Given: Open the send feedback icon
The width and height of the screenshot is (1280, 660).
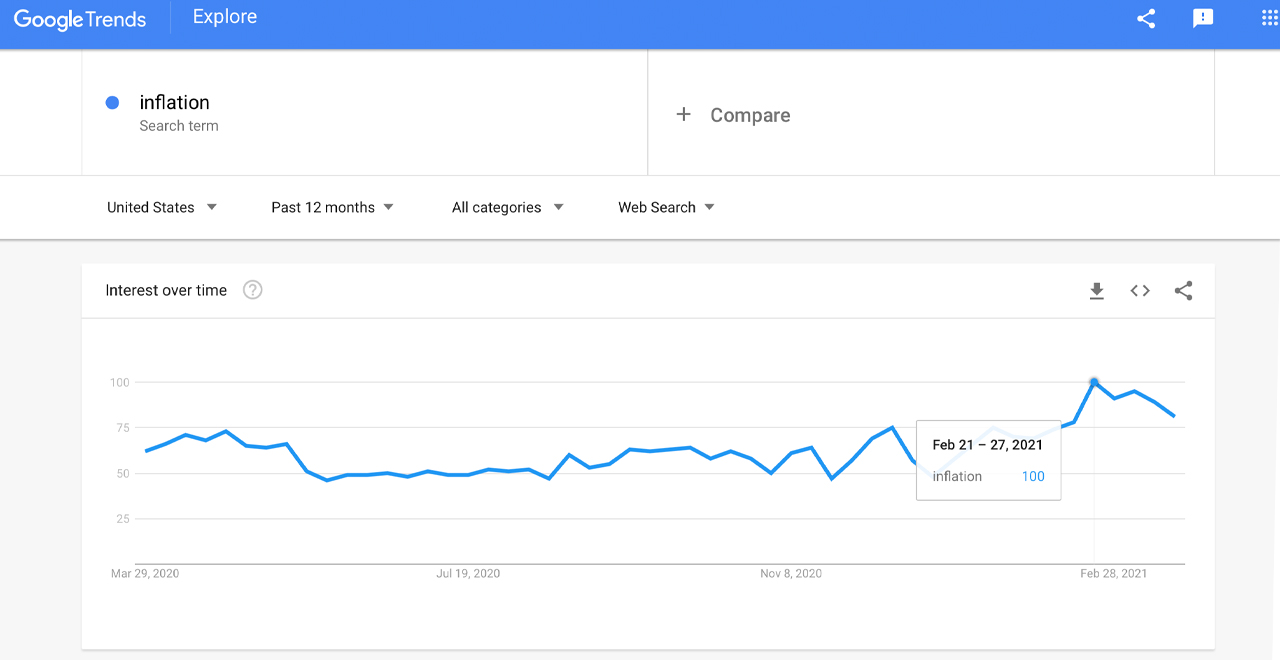Looking at the screenshot, I should (1203, 18).
